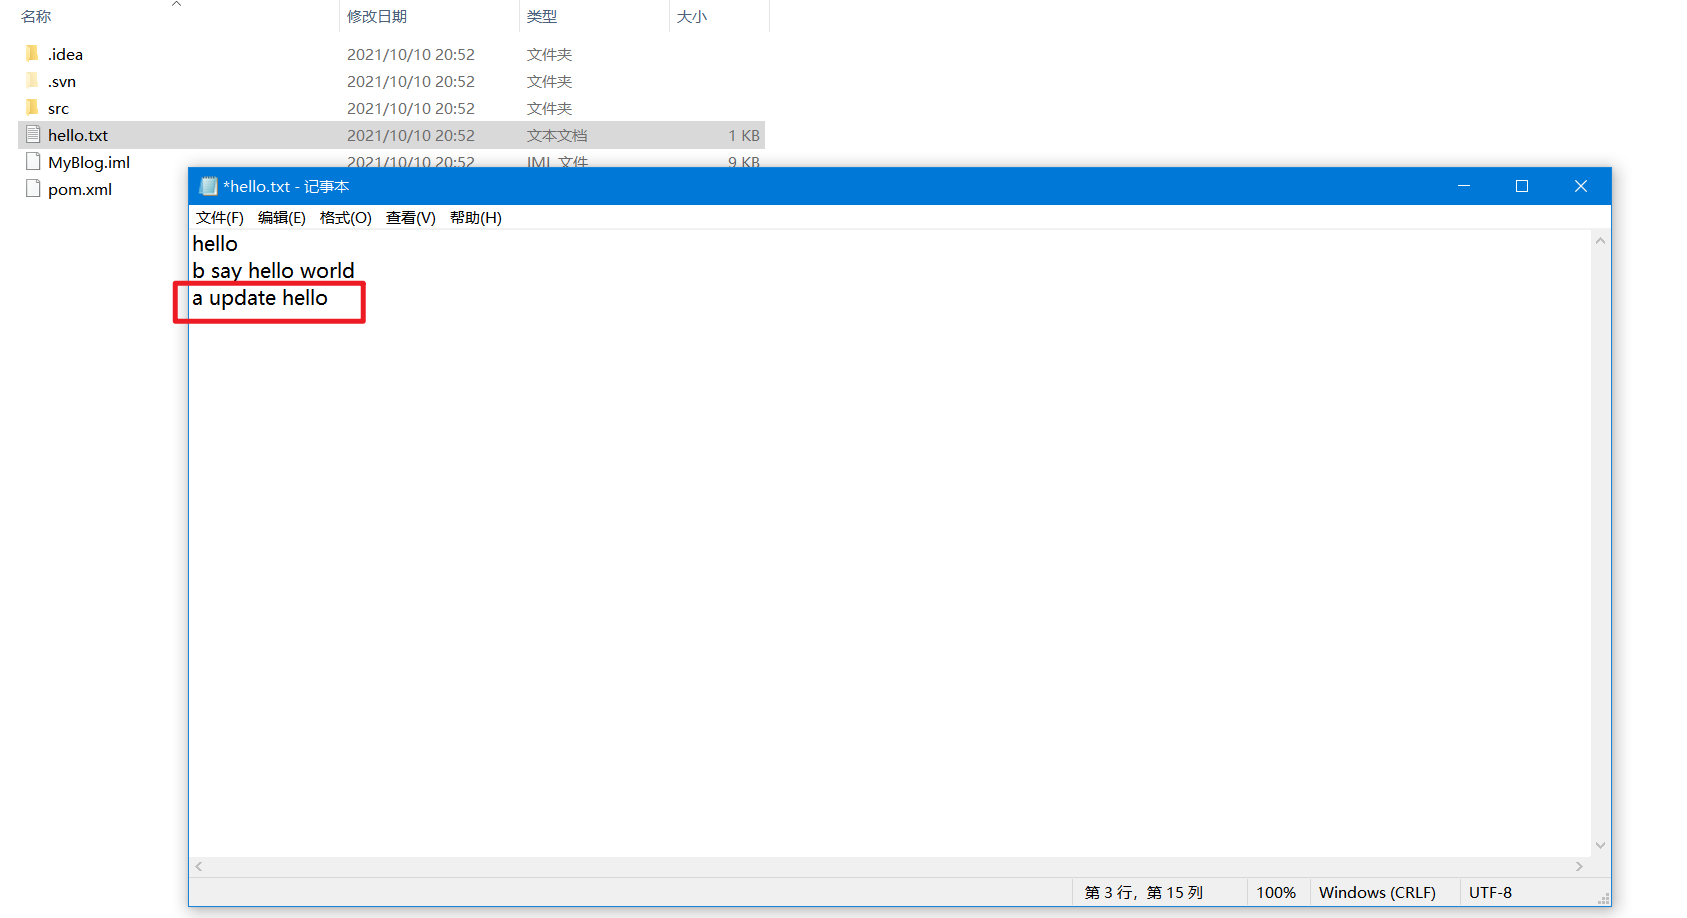Click the src modified date cell
Image resolution: width=1687 pixels, height=918 pixels.
[411, 108]
